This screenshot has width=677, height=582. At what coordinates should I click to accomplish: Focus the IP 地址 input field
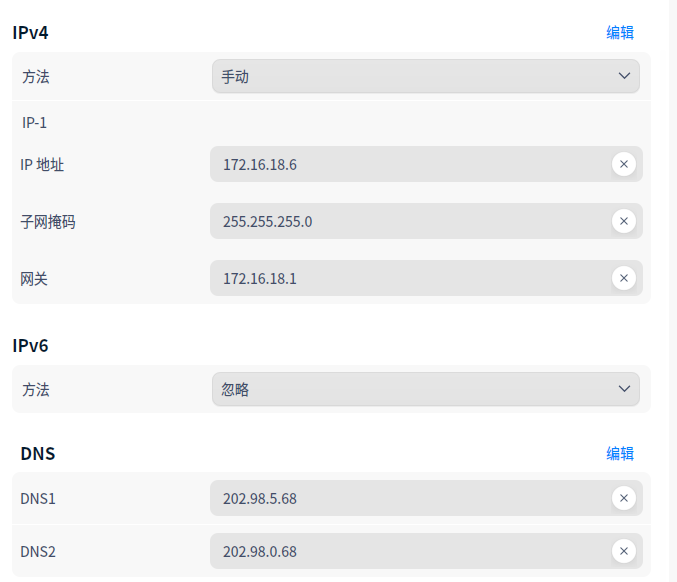[410, 164]
